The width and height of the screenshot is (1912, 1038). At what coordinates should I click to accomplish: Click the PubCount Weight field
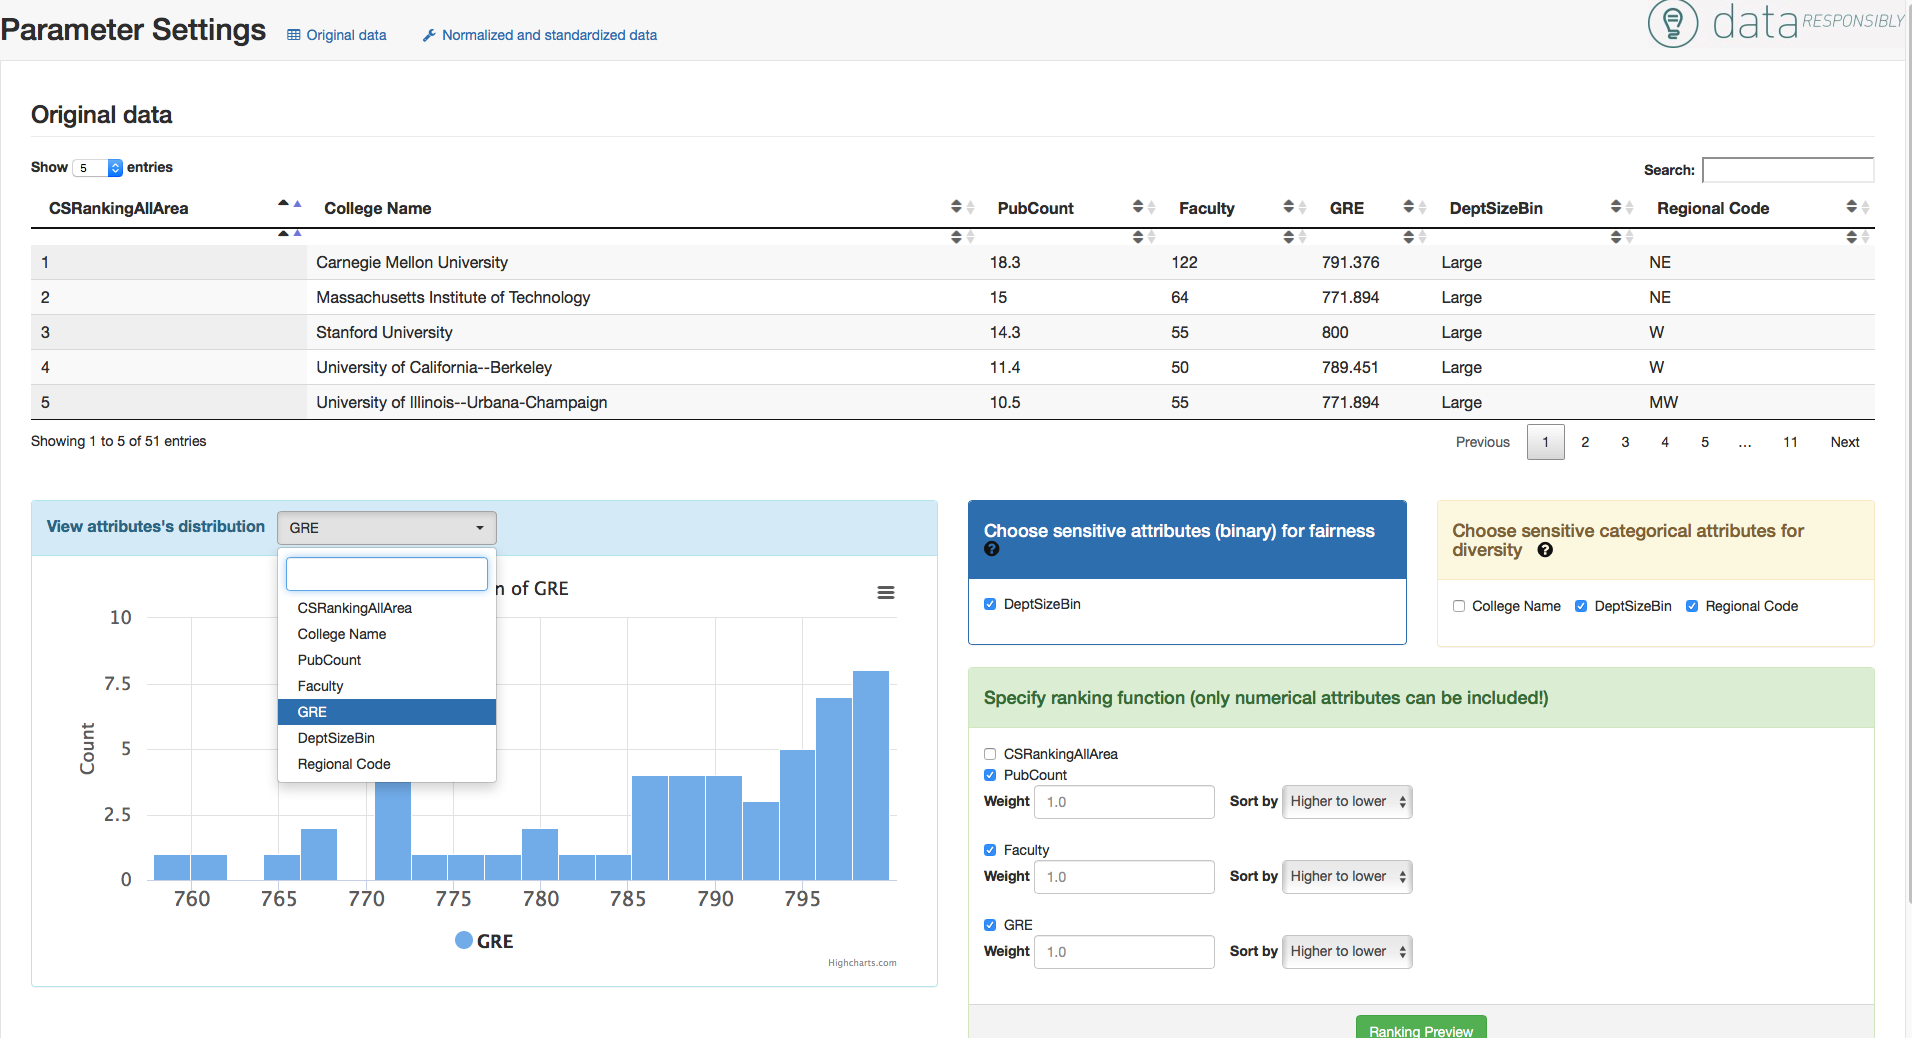pyautogui.click(x=1124, y=802)
